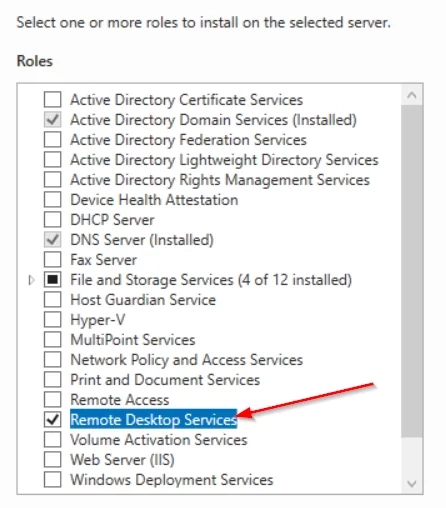Enable the Hyper-V role checkbox
Screen dimensions: 446x508
coord(52,320)
